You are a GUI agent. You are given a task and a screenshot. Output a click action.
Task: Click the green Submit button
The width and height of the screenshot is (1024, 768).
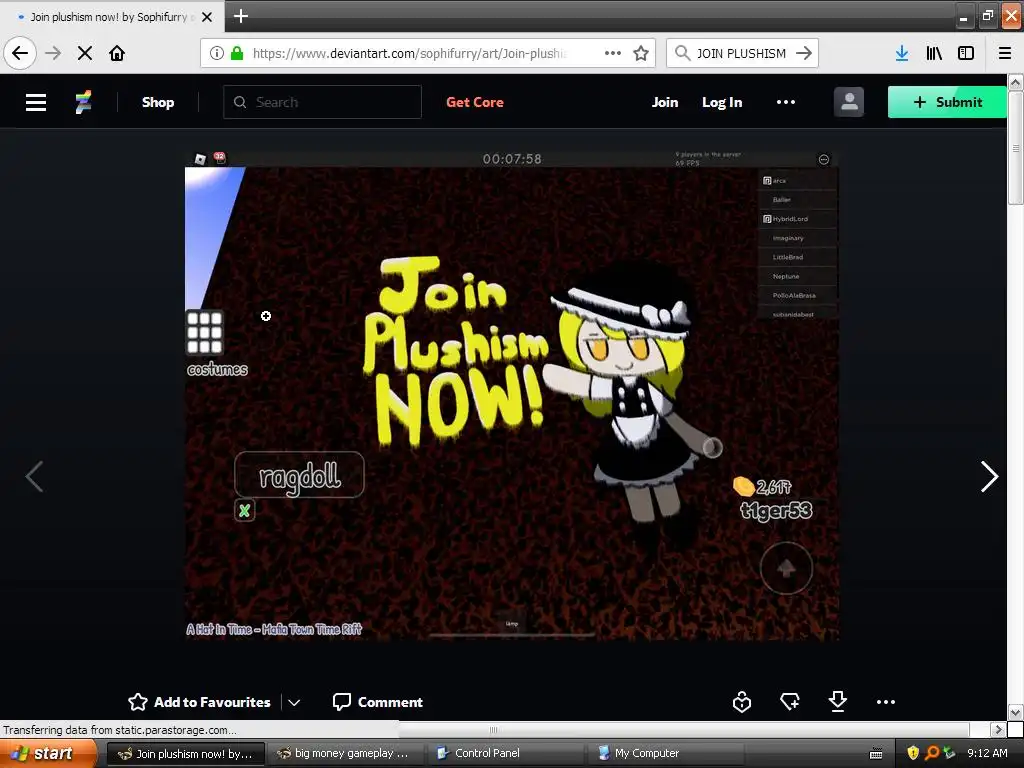[946, 102]
